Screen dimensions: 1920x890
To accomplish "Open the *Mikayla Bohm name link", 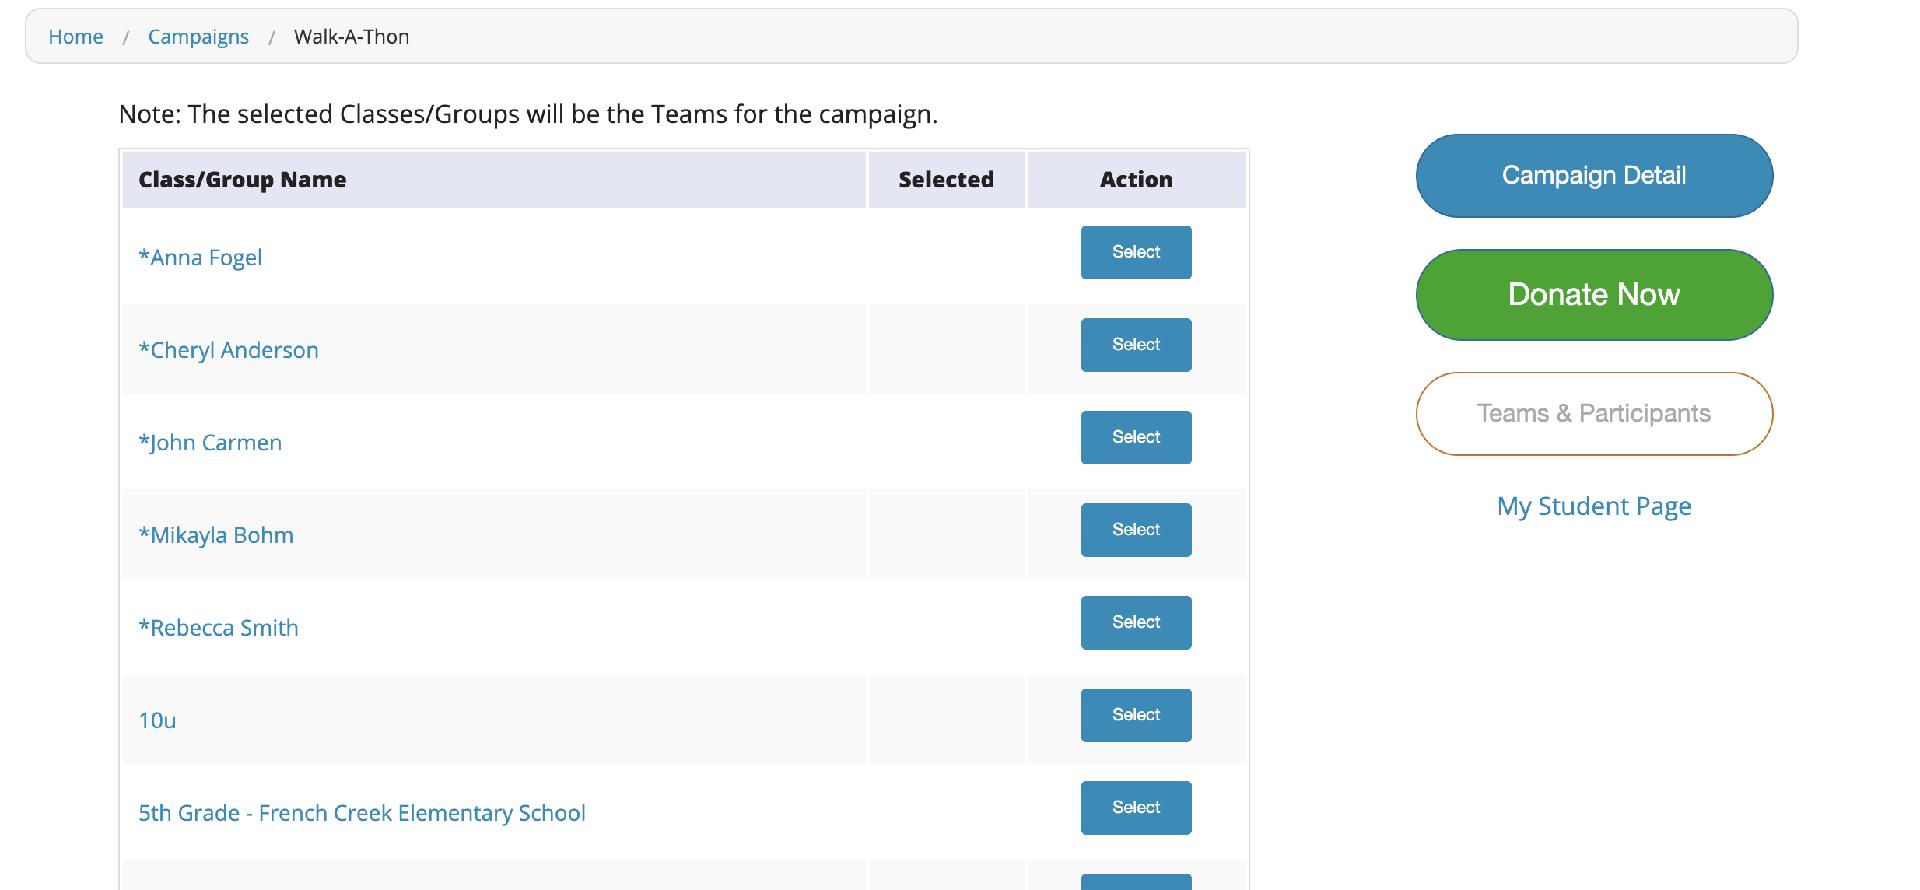I will tap(216, 535).
